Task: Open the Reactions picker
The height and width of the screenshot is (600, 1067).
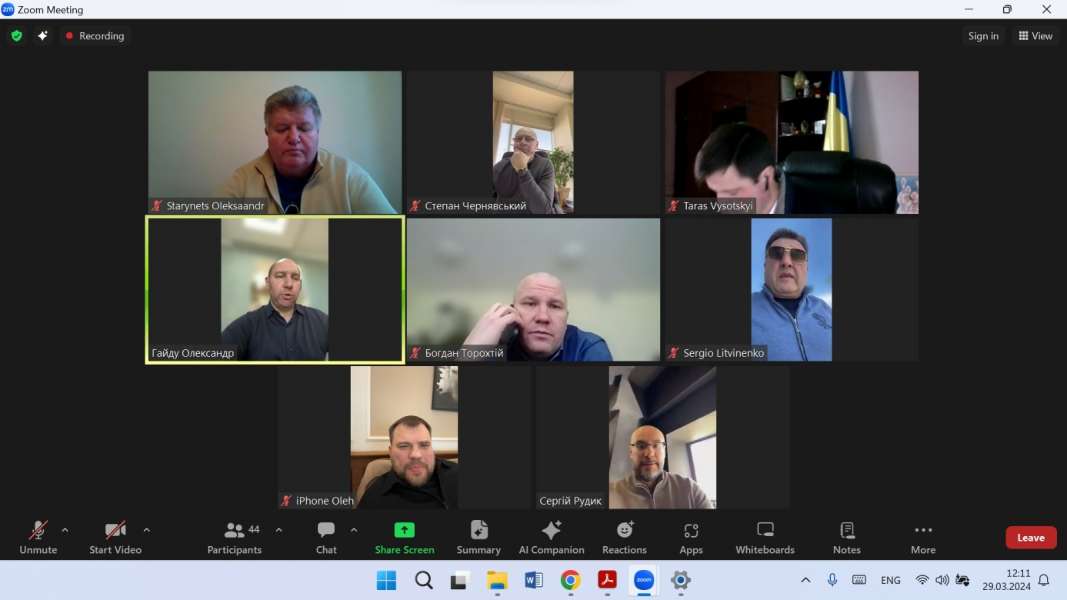Action: (624, 537)
